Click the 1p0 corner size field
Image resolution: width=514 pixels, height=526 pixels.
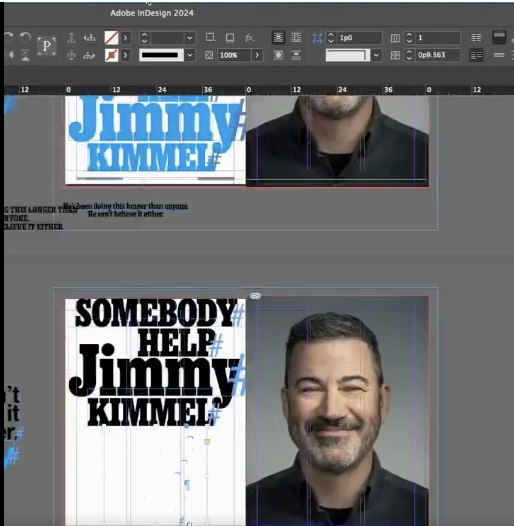[x=359, y=38]
